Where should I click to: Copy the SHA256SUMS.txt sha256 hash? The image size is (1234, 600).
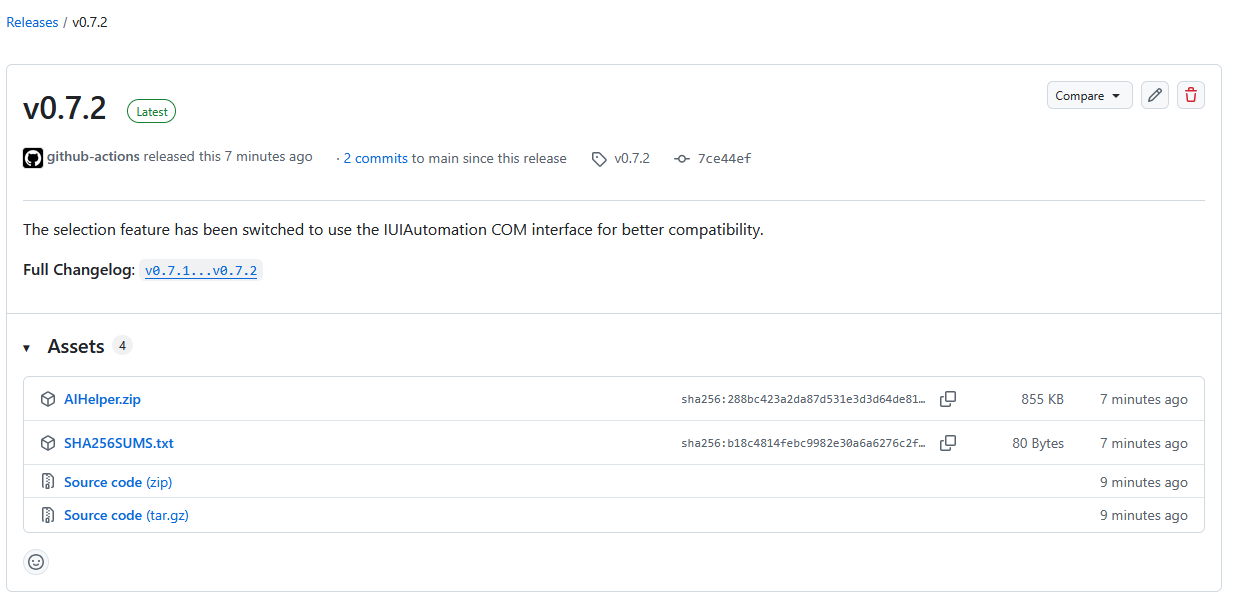[948, 443]
